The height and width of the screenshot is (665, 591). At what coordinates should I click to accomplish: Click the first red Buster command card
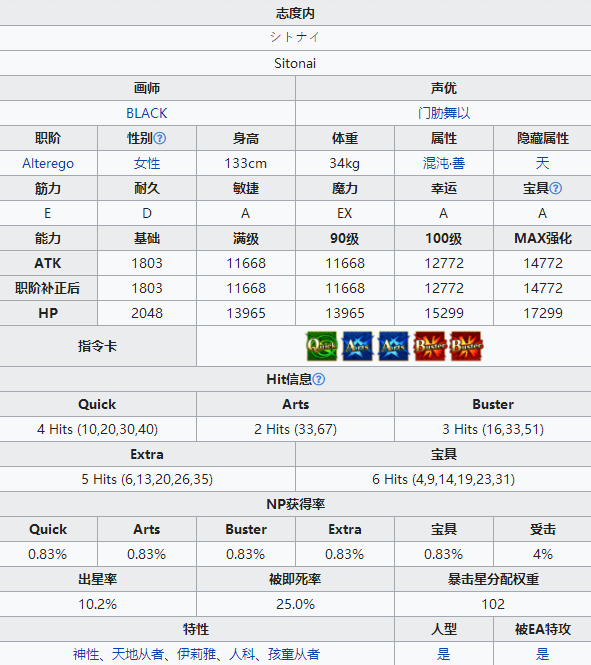429,346
